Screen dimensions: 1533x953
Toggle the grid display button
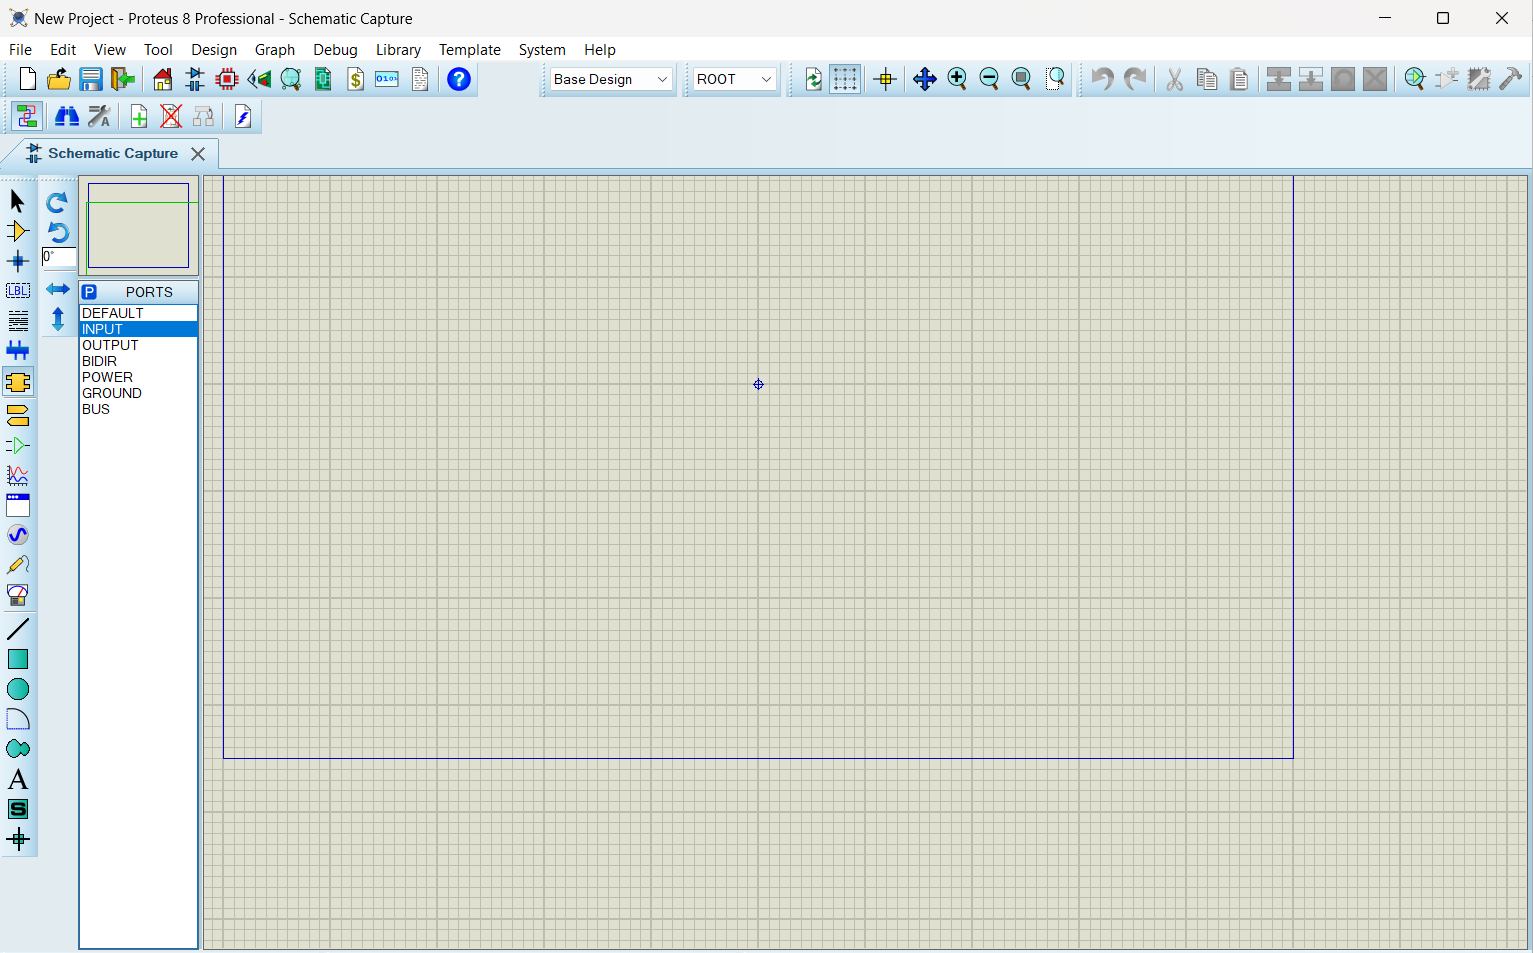pos(845,79)
